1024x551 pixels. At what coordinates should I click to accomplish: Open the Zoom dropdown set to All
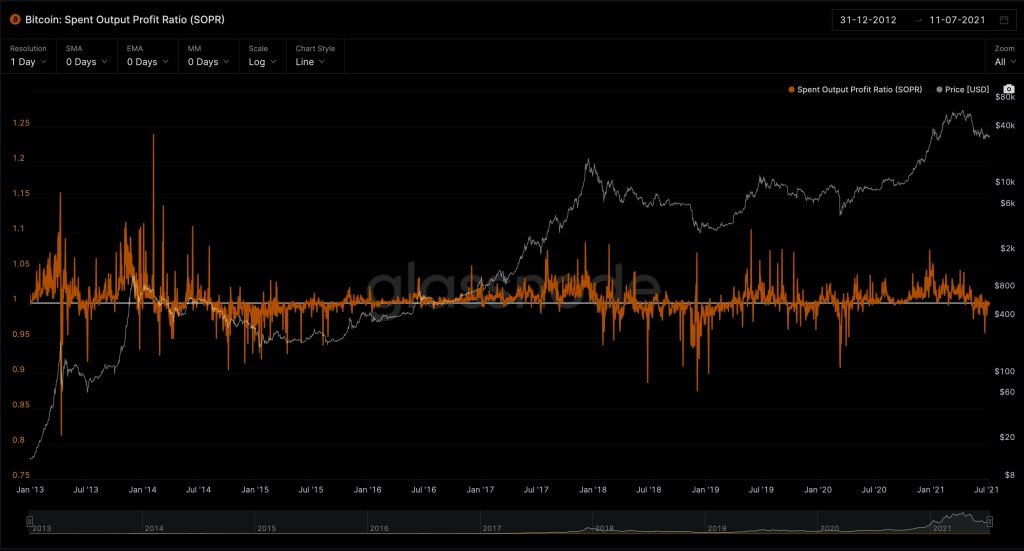click(1004, 62)
